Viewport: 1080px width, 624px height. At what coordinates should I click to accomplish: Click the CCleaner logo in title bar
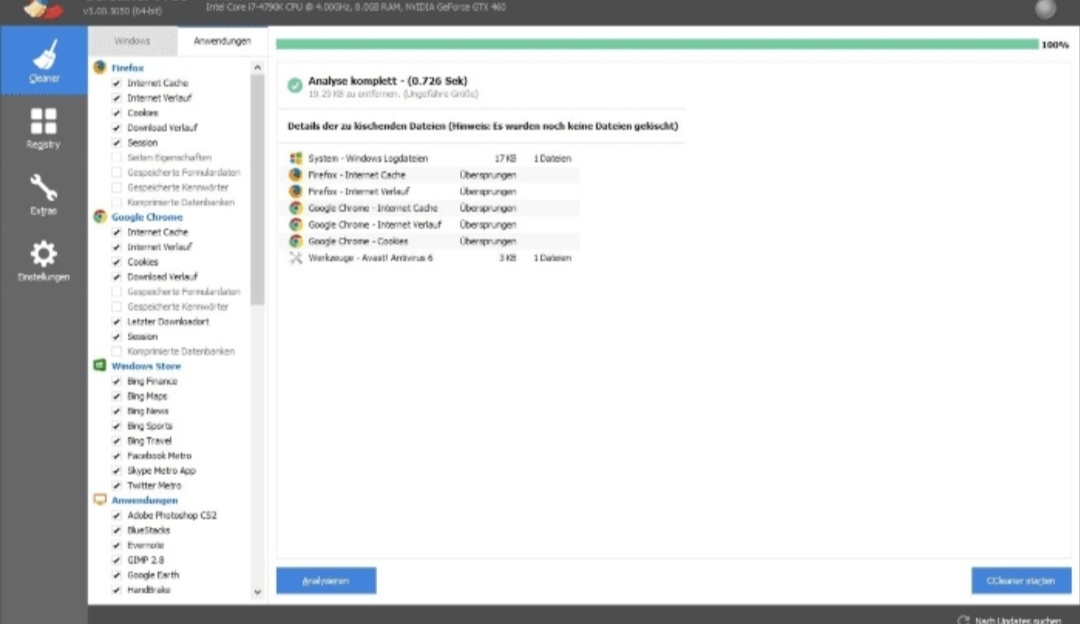point(43,9)
